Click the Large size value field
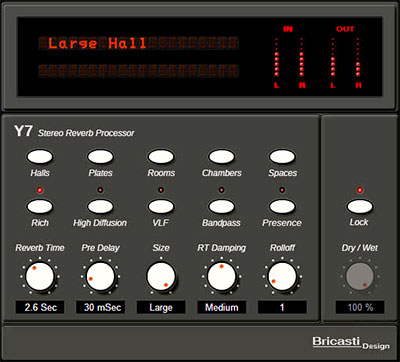The height and width of the screenshot is (362, 400). click(x=161, y=307)
